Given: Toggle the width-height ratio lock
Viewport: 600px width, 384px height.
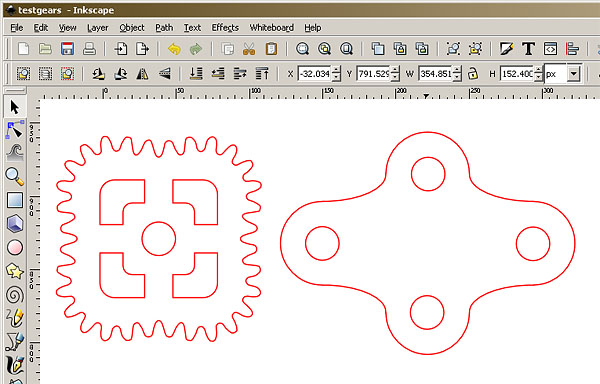Looking at the screenshot, I should 473,73.
